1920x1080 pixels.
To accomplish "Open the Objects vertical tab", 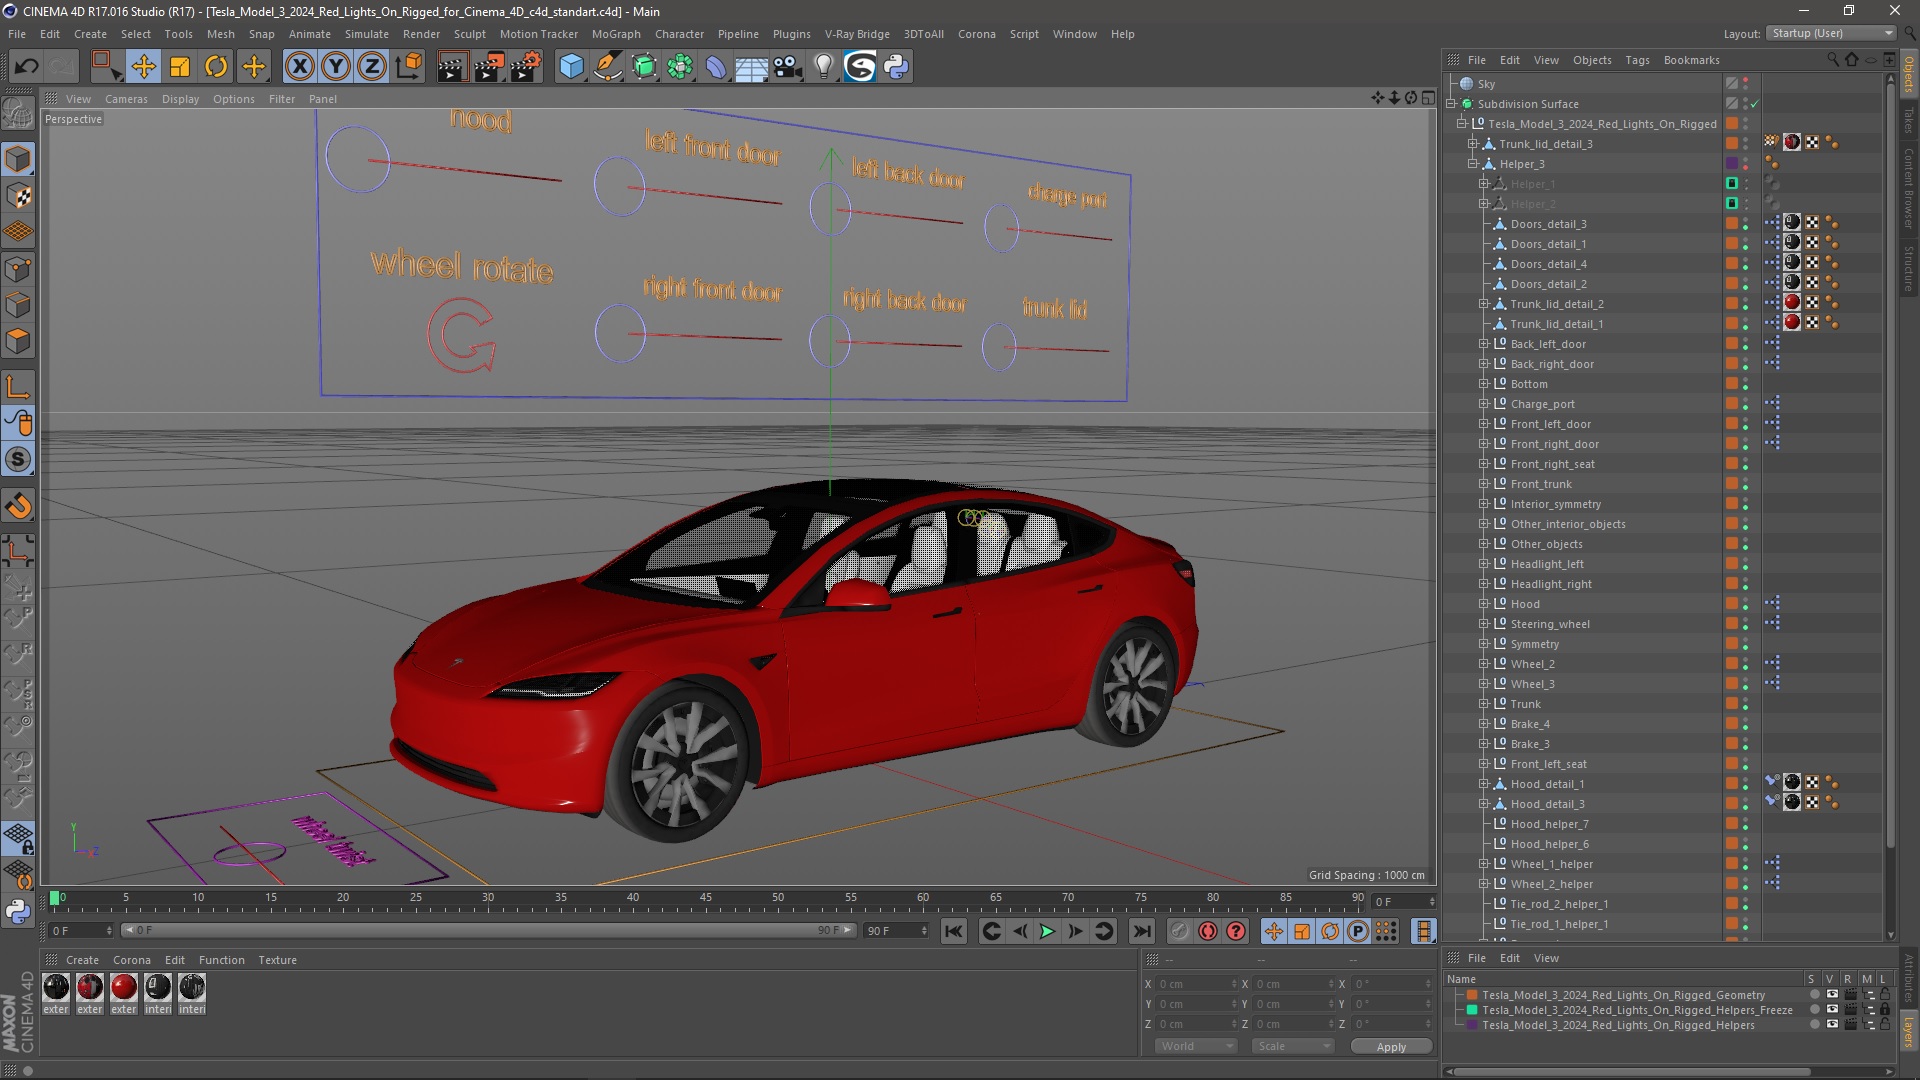I will click(1909, 73).
